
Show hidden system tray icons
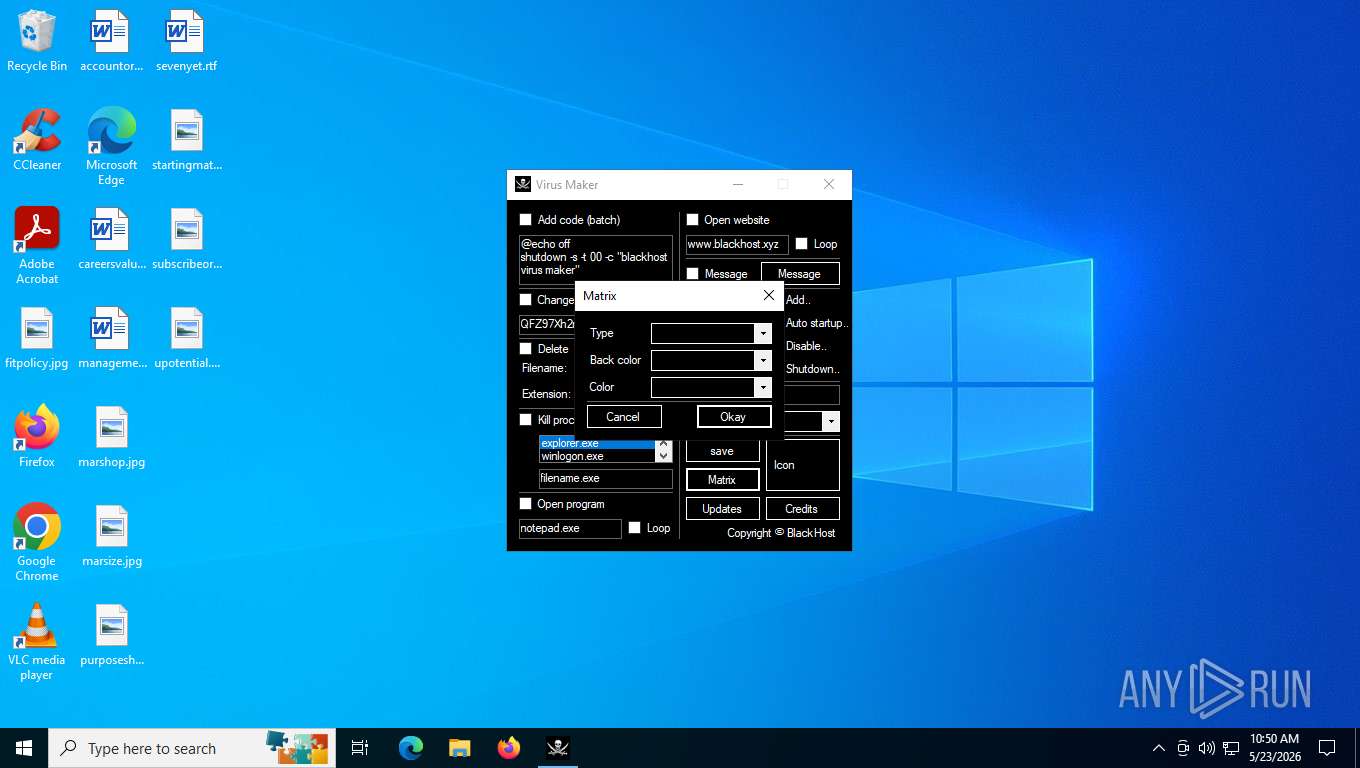[x=1159, y=748]
